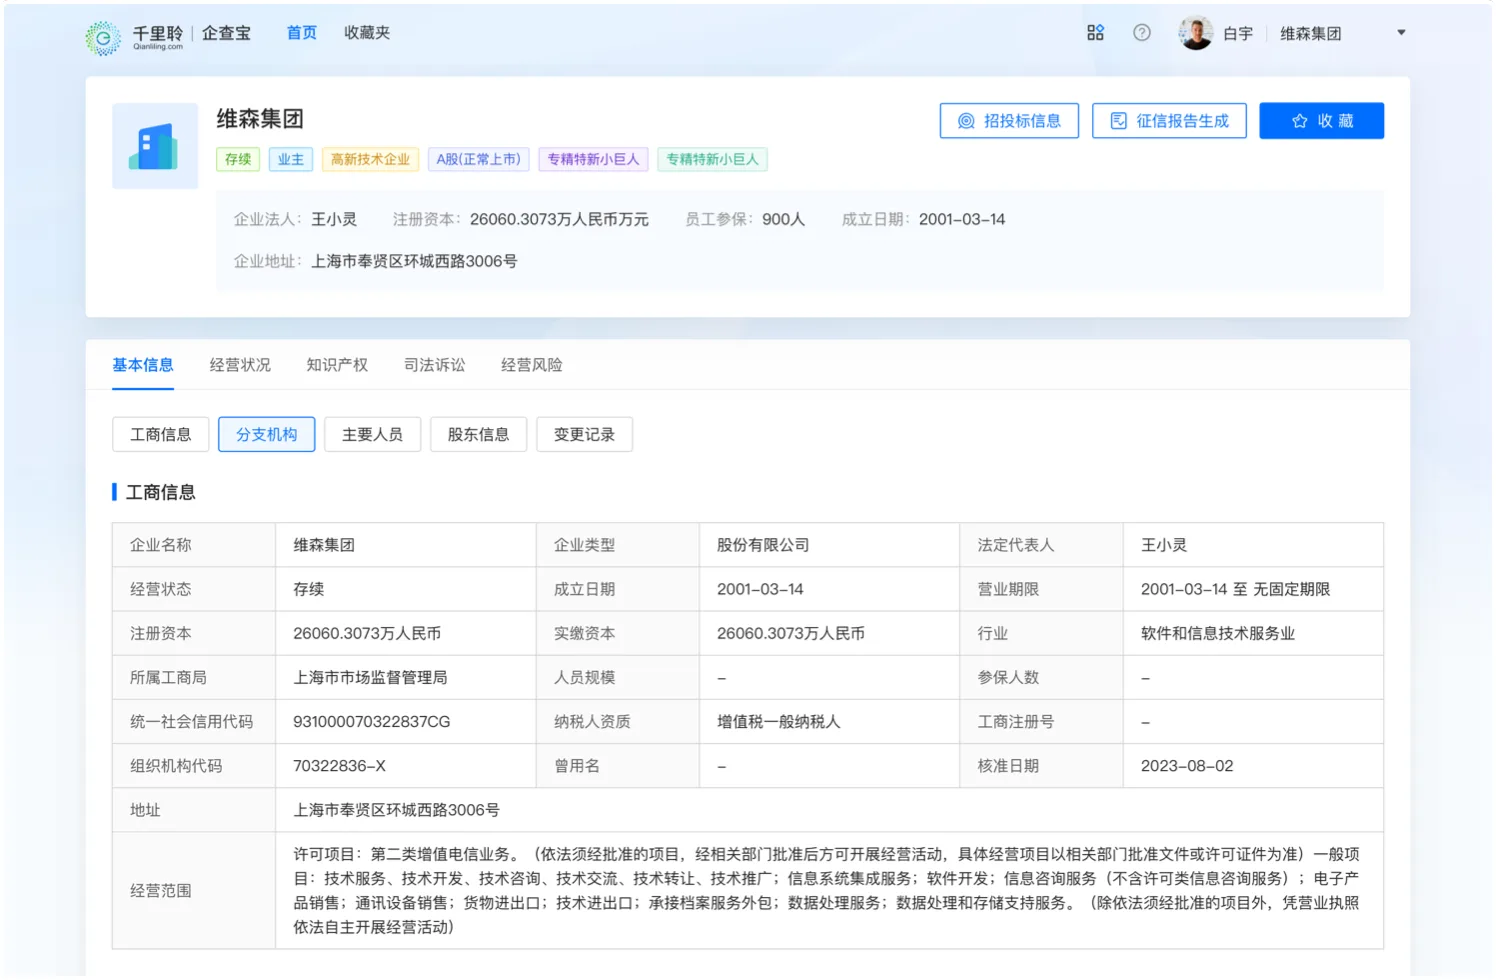
Task: Click the user avatar photo
Action: pyautogui.click(x=1195, y=33)
